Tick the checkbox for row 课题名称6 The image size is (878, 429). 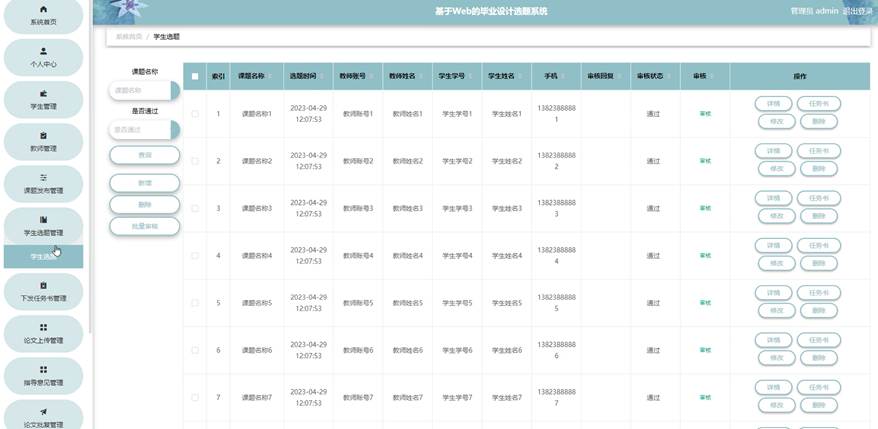click(x=195, y=350)
